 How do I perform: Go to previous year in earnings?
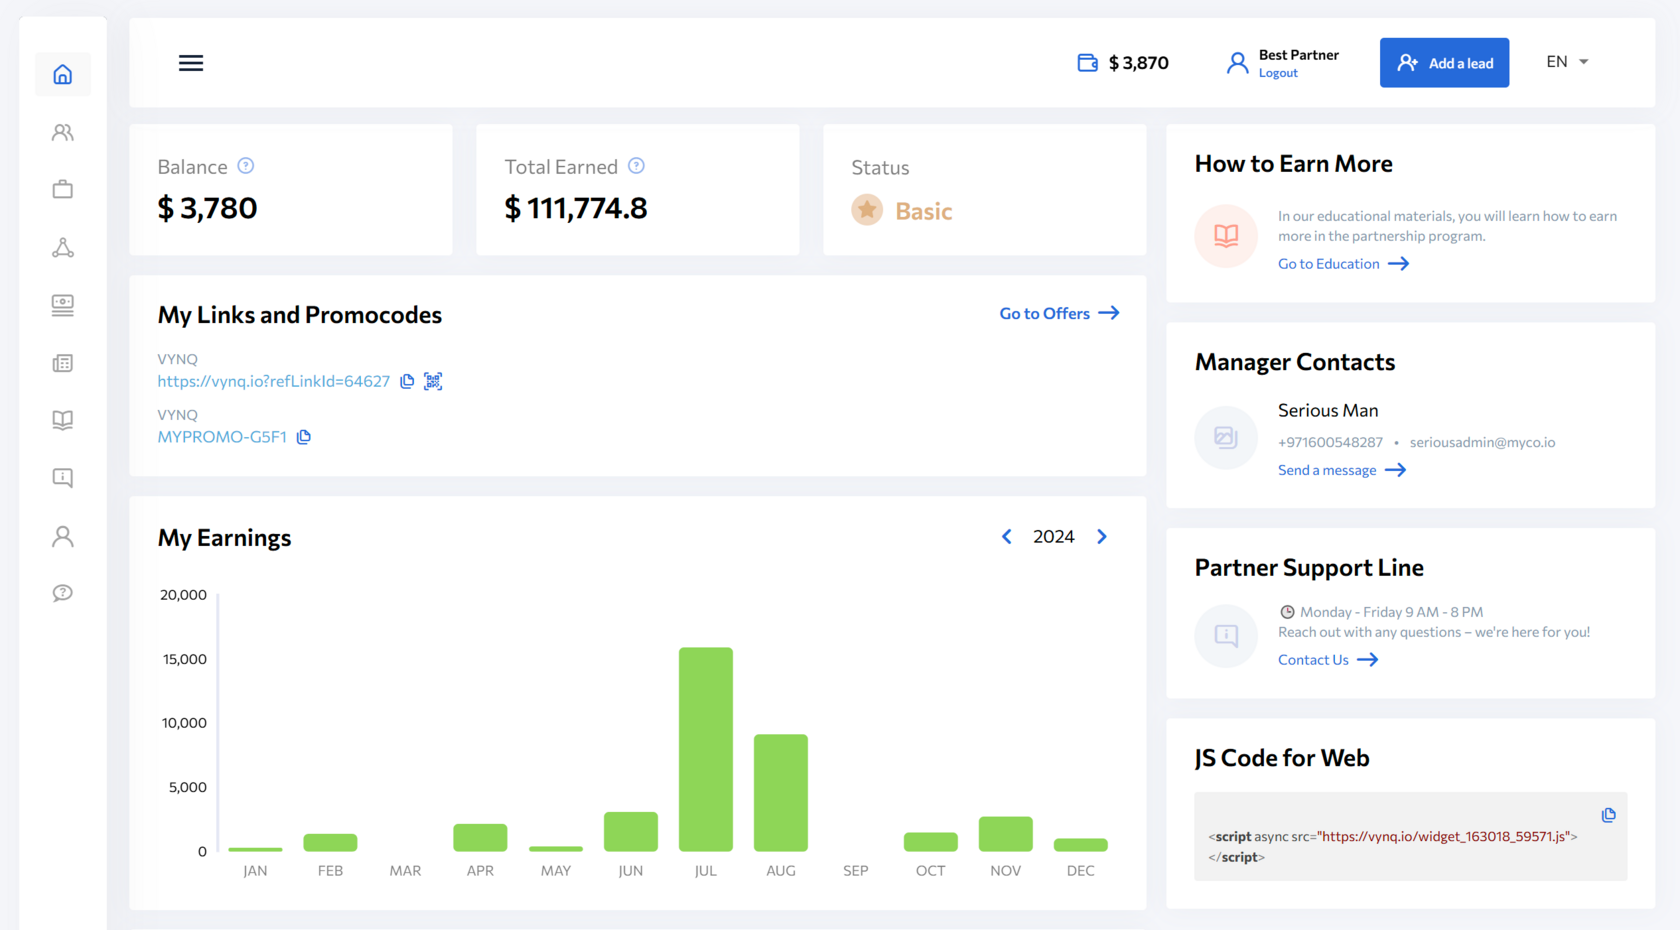1007,537
